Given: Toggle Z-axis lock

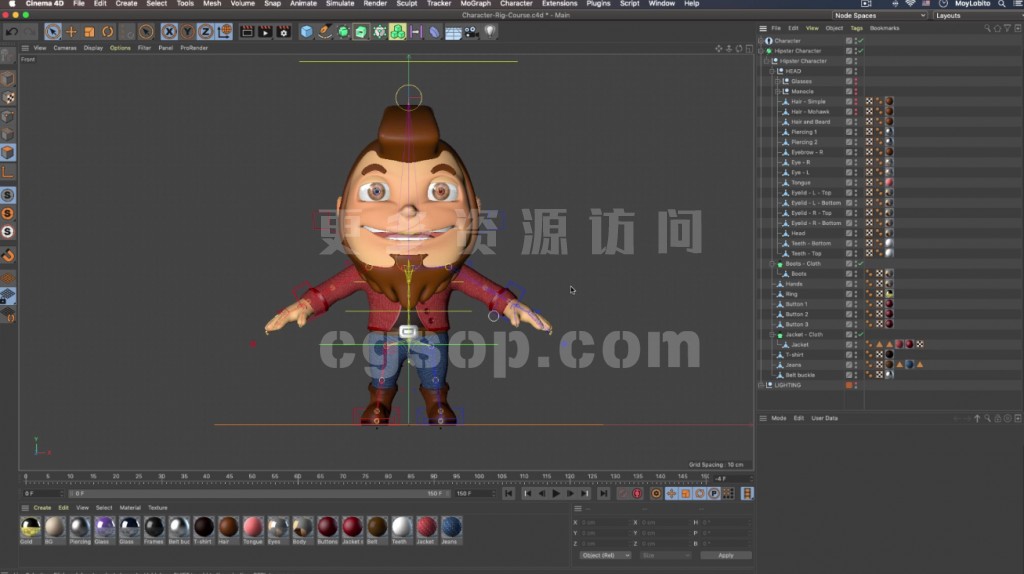Looking at the screenshot, I should tap(206, 31).
